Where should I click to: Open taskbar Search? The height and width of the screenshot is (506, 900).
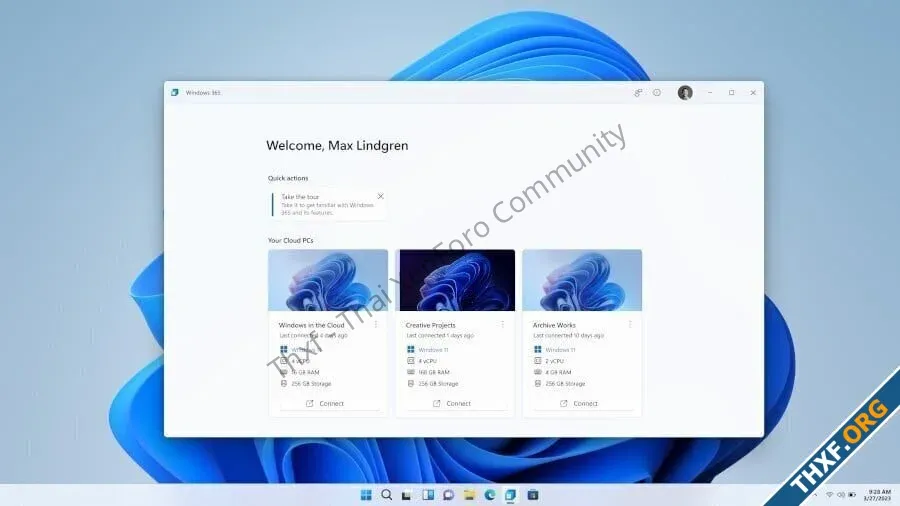[386, 495]
